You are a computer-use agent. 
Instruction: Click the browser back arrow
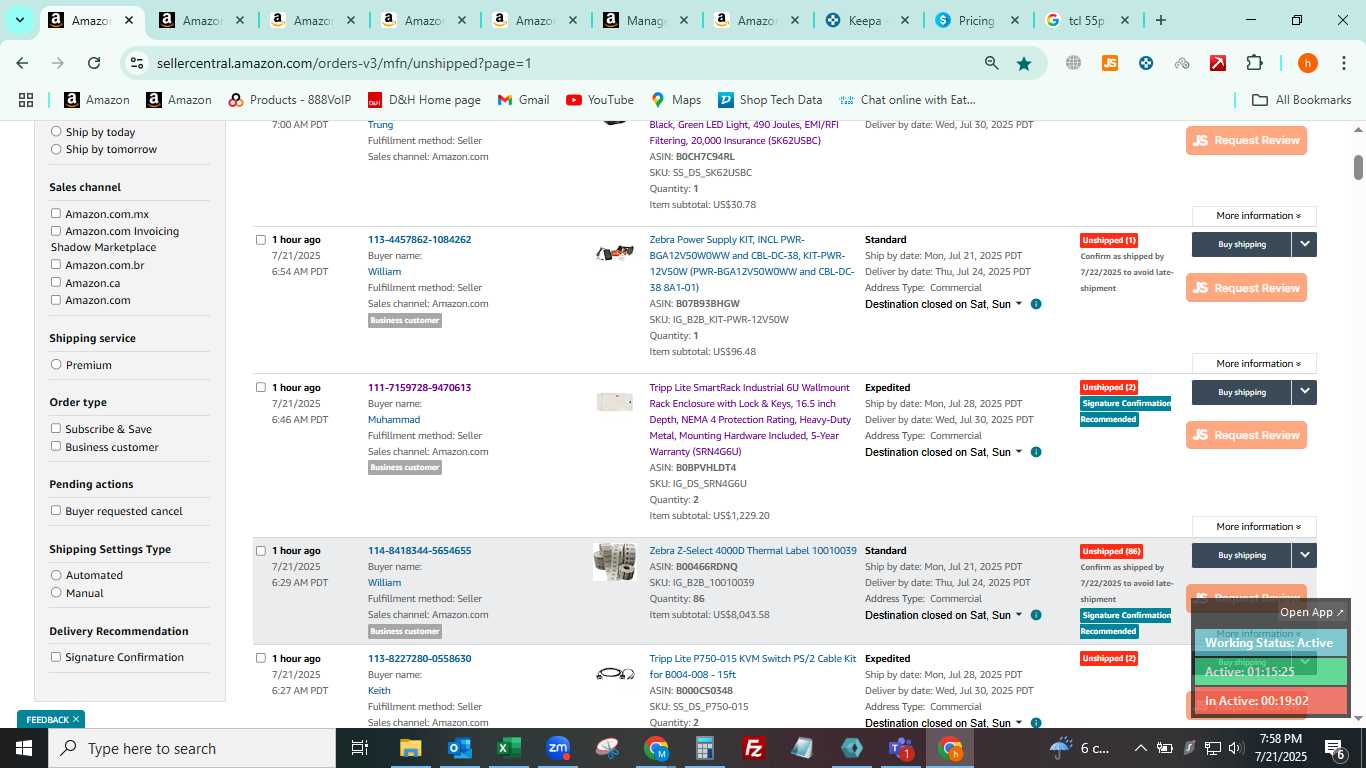[22, 63]
